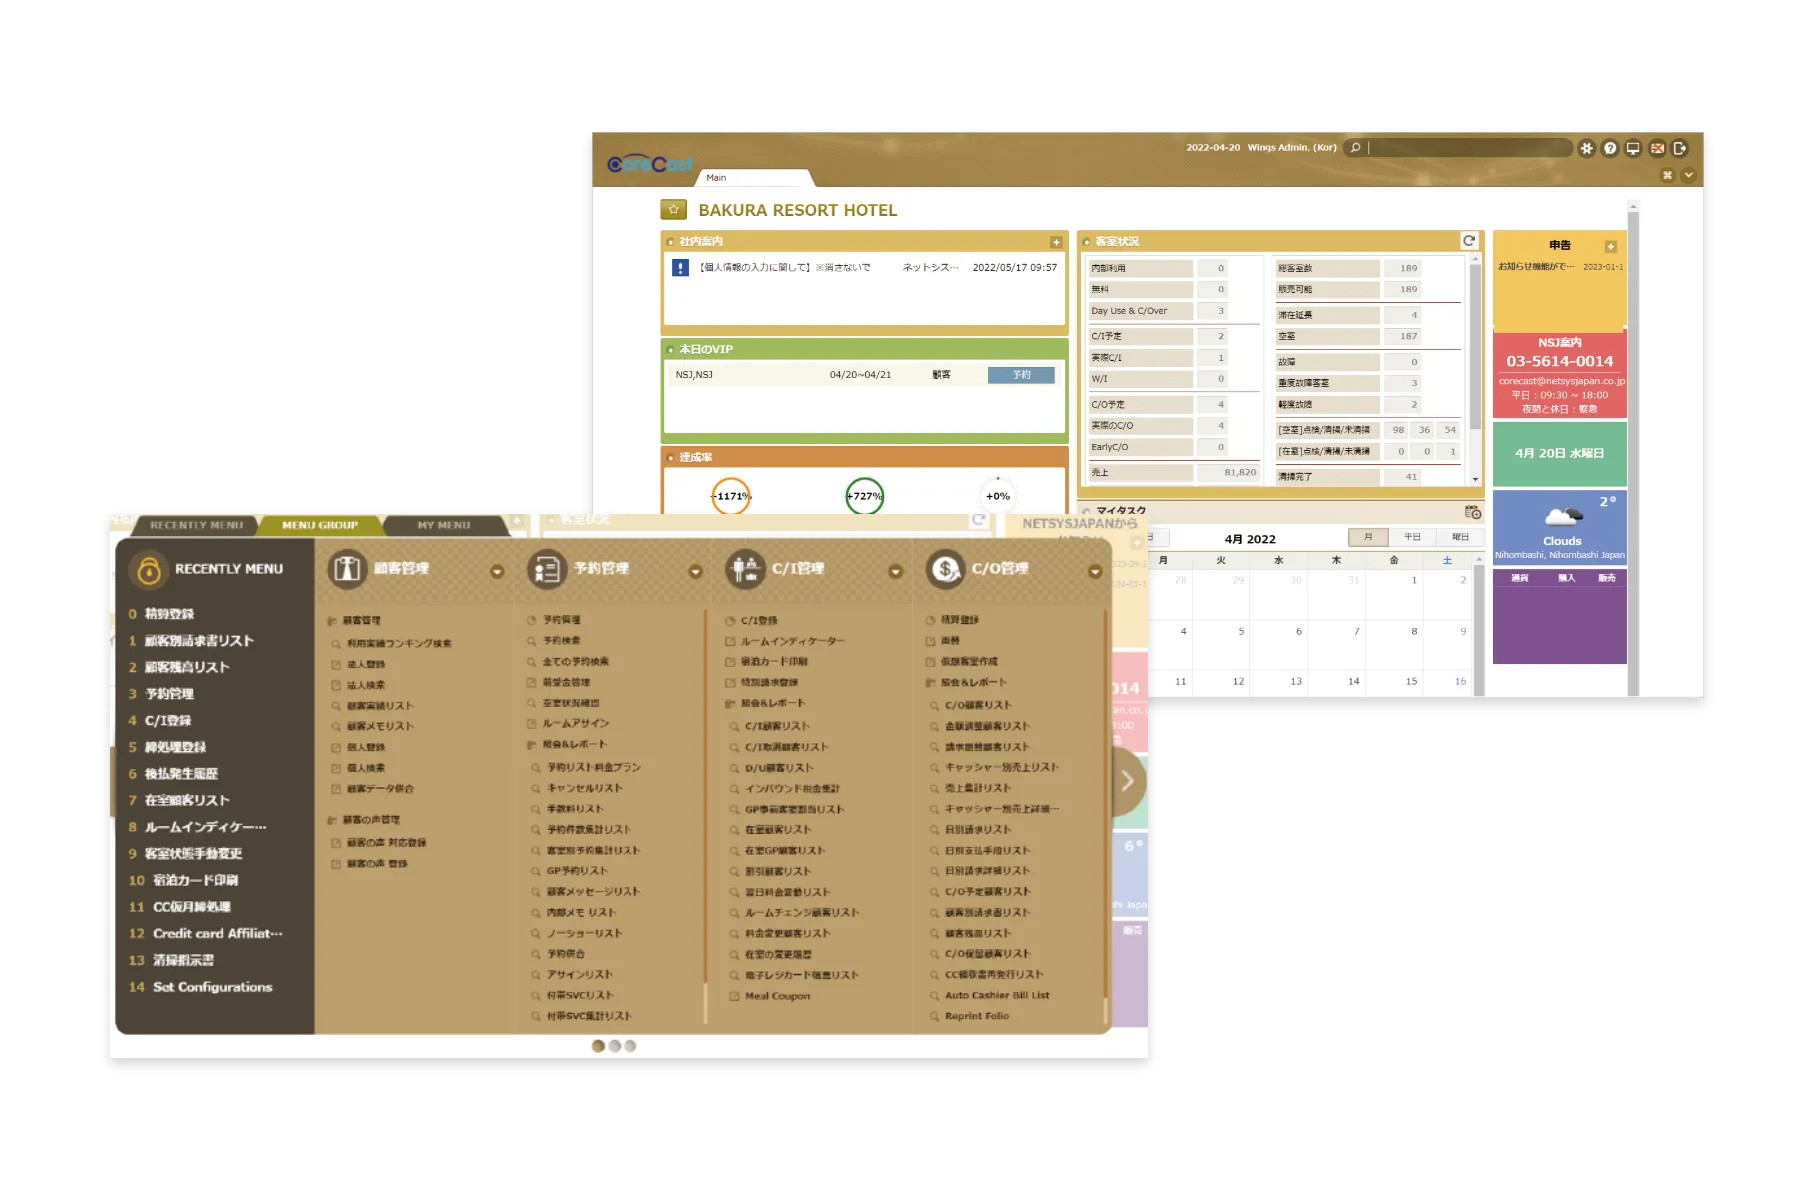Open the RECENTLY MENU tab
Image resolution: width=1800 pixels, height=1200 pixels.
click(x=196, y=525)
